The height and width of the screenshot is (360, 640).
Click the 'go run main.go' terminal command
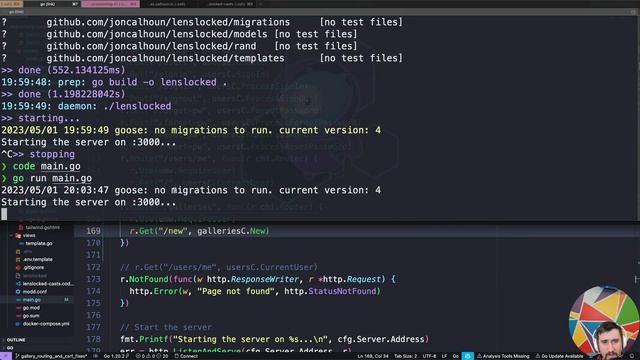click(52, 178)
